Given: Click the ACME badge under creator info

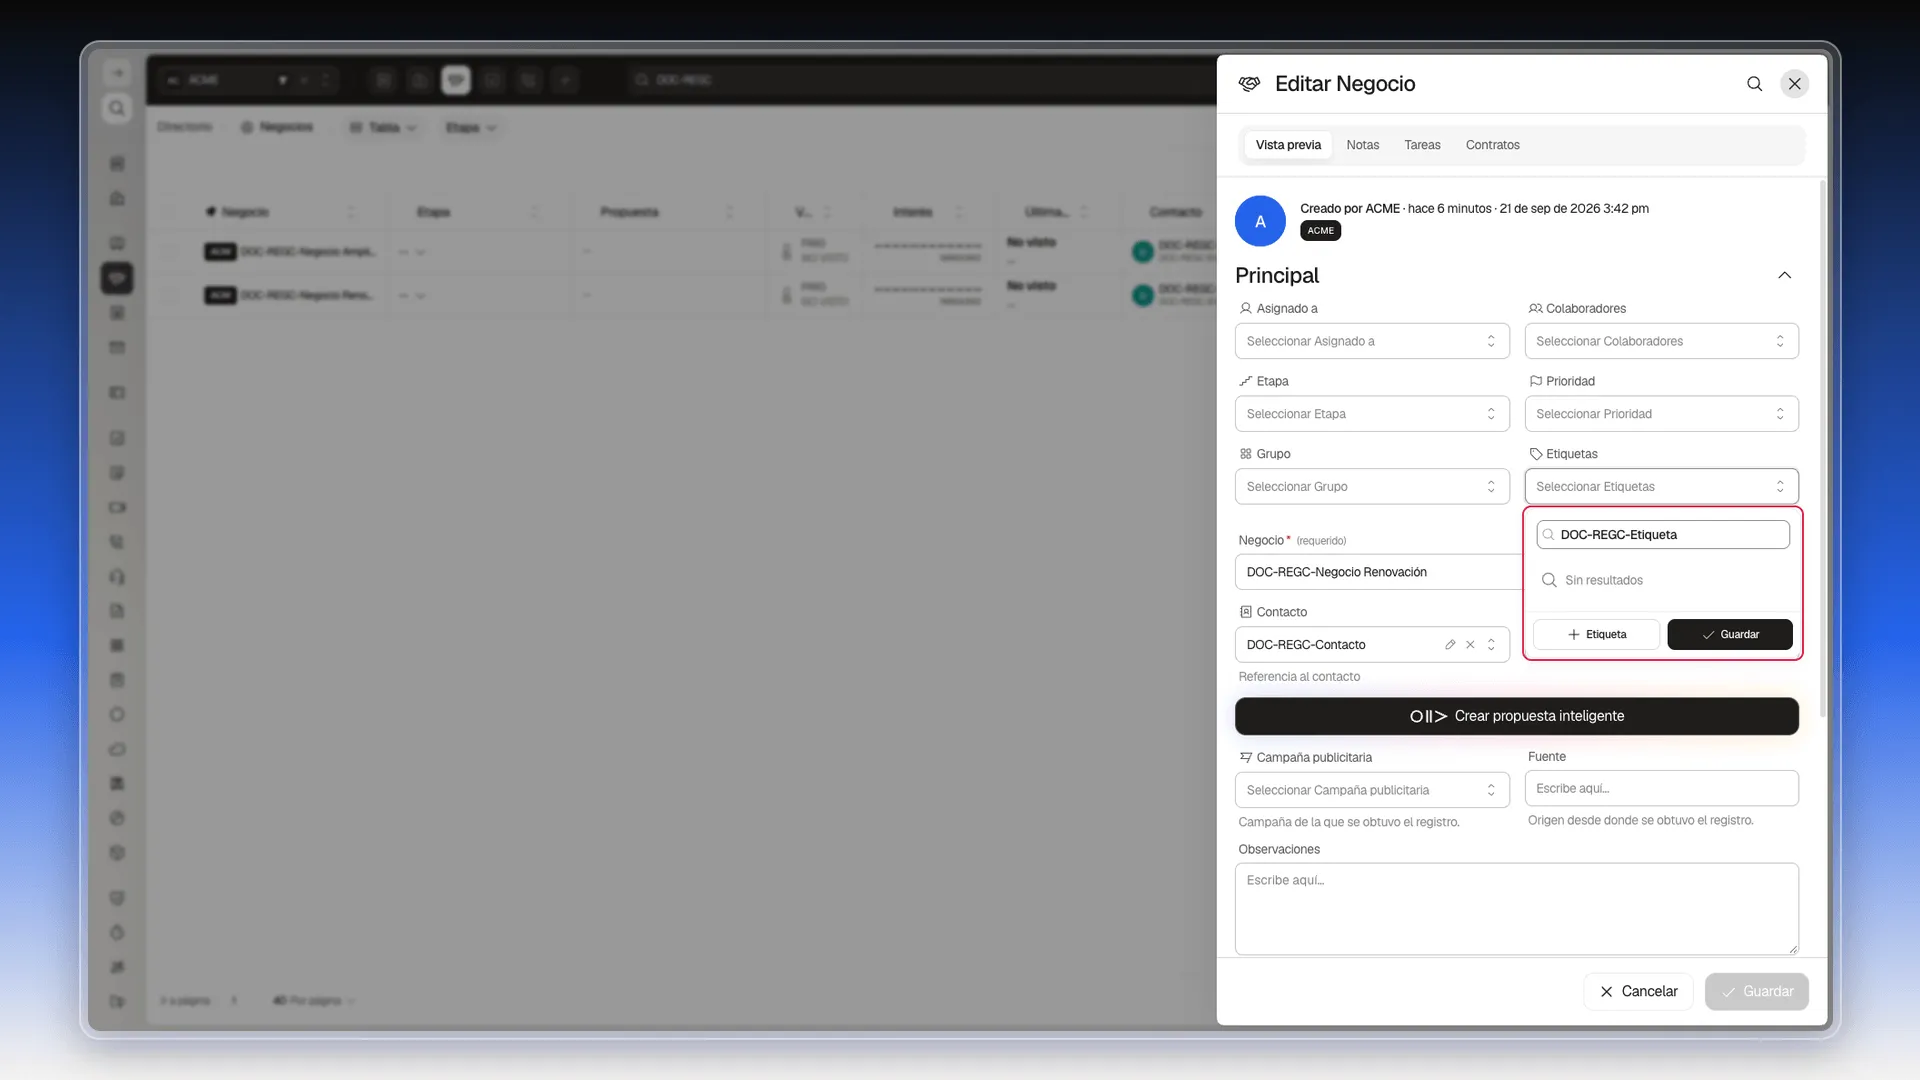Looking at the screenshot, I should click(1320, 231).
